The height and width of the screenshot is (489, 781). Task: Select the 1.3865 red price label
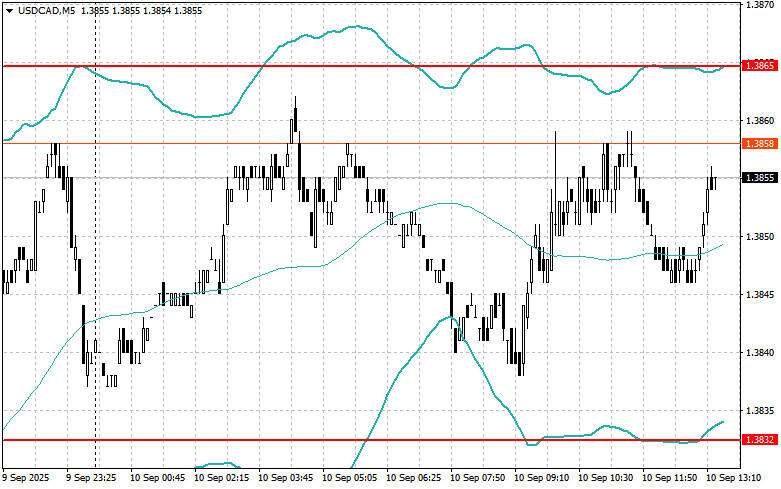tap(760, 66)
